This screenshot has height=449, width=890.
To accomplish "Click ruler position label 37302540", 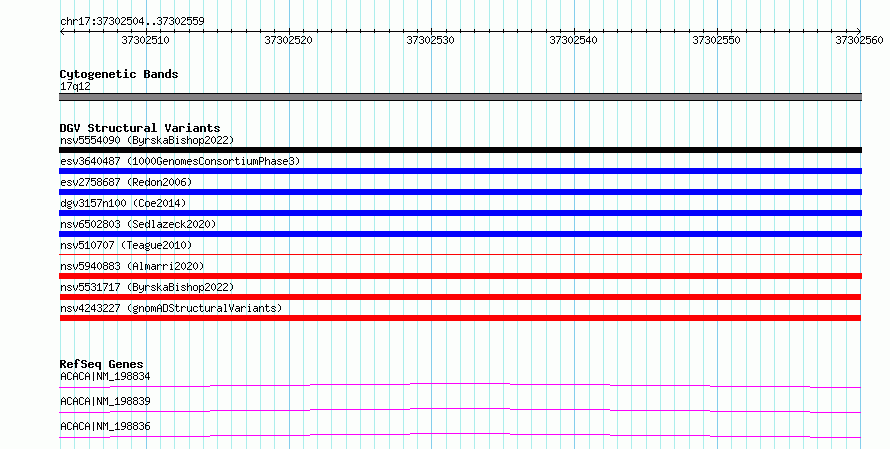I will click(573, 40).
